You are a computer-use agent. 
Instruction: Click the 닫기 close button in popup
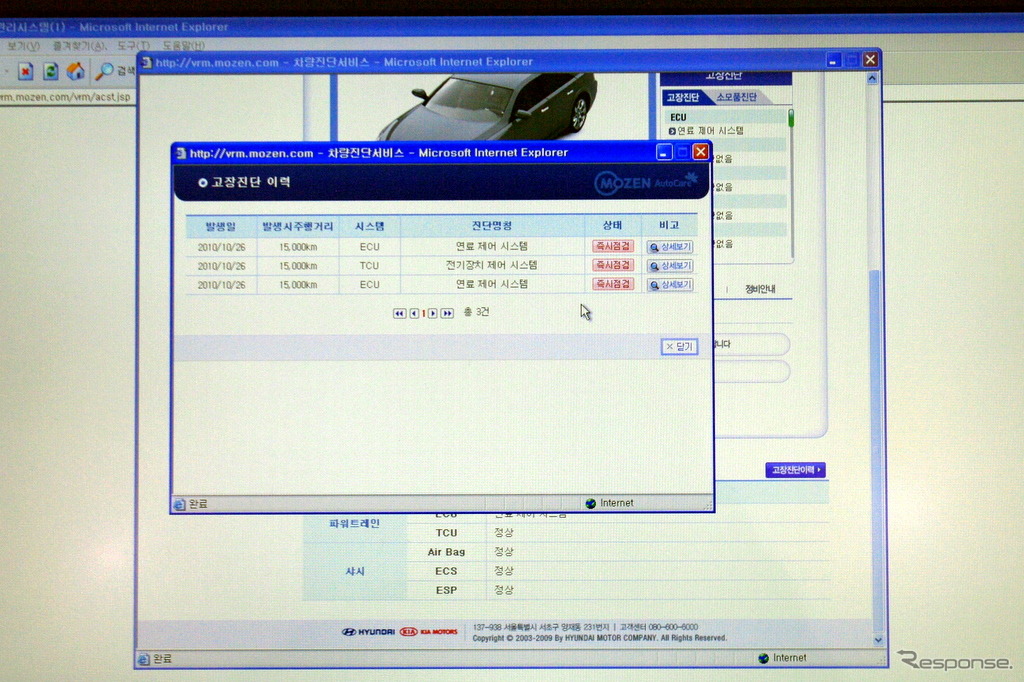coord(679,346)
